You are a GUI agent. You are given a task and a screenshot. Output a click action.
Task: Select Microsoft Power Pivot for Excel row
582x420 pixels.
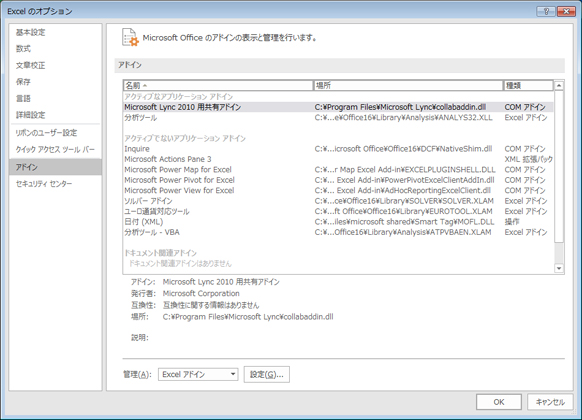[338, 180]
